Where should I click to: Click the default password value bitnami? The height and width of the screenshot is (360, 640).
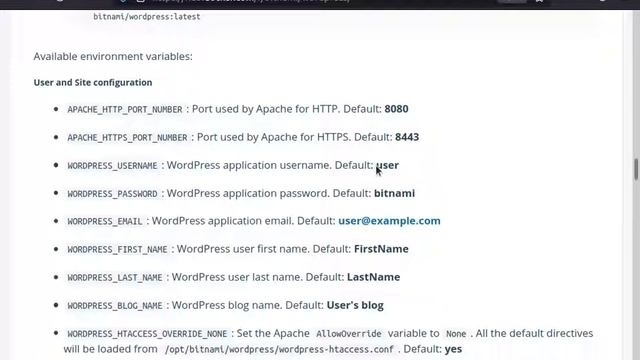(394, 193)
